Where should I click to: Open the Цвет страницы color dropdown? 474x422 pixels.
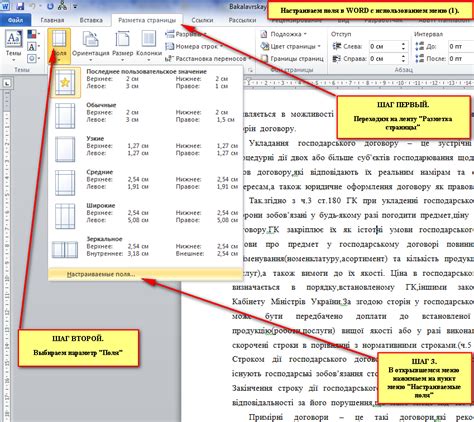click(x=319, y=46)
